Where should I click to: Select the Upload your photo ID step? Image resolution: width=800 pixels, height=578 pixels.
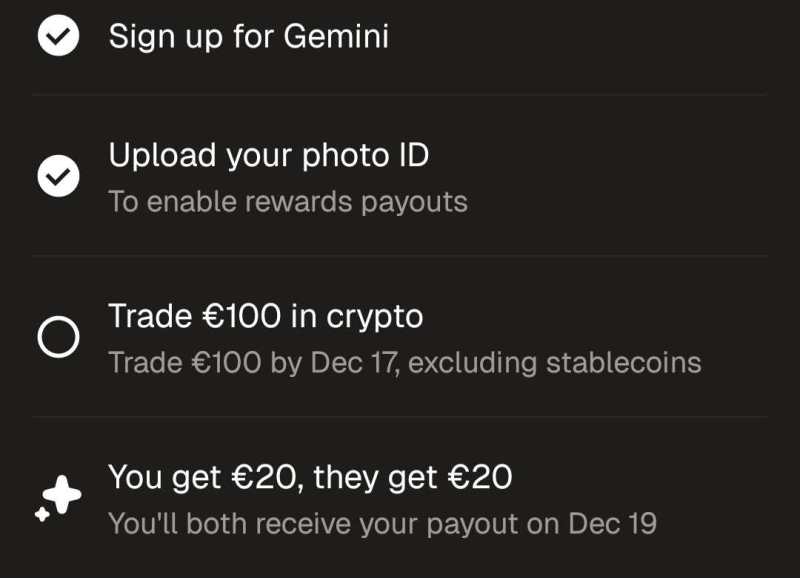[268, 155]
